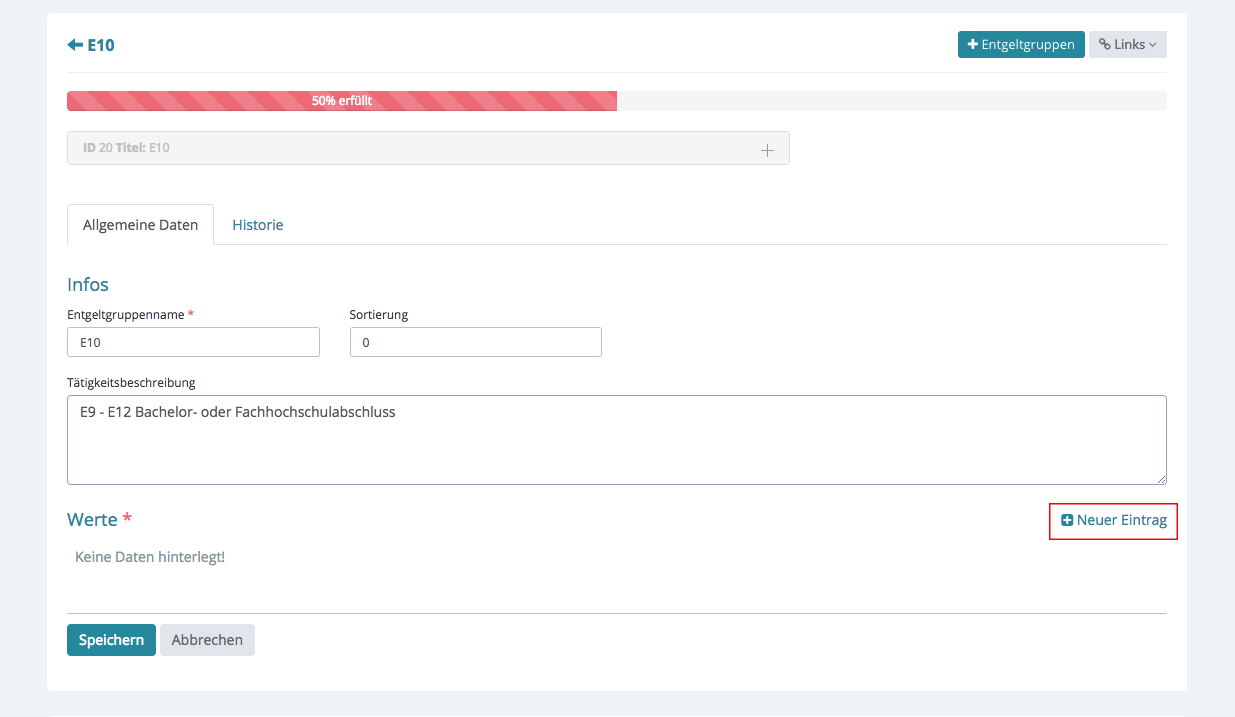Click the Keine Daten hinterlegt message
This screenshot has width=1235, height=717.
[x=150, y=557]
